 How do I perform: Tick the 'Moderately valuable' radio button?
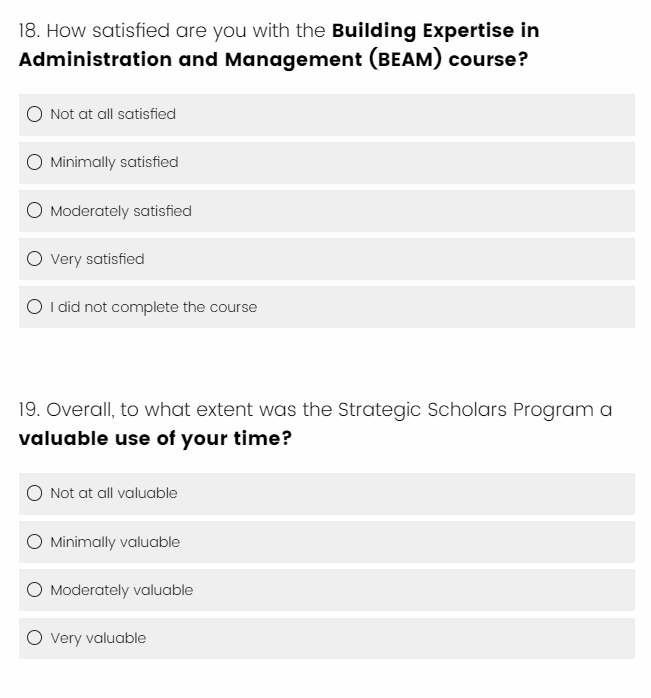35,590
